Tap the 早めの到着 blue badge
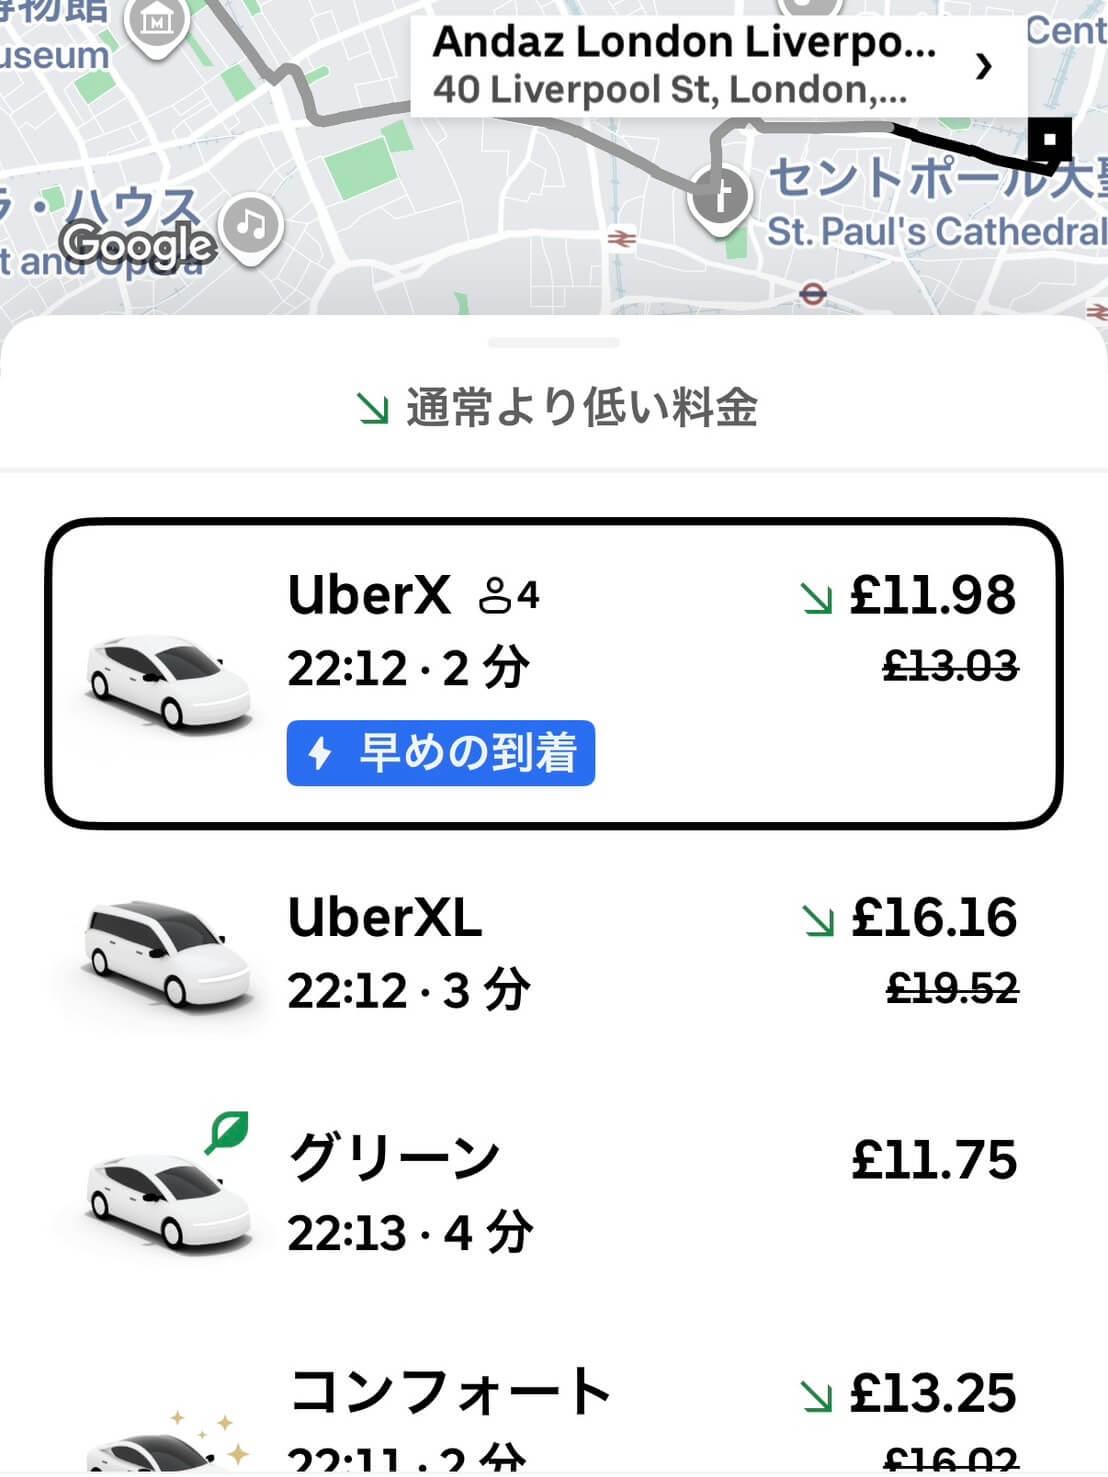Image resolution: width=1108 pixels, height=1477 pixels. pos(441,753)
